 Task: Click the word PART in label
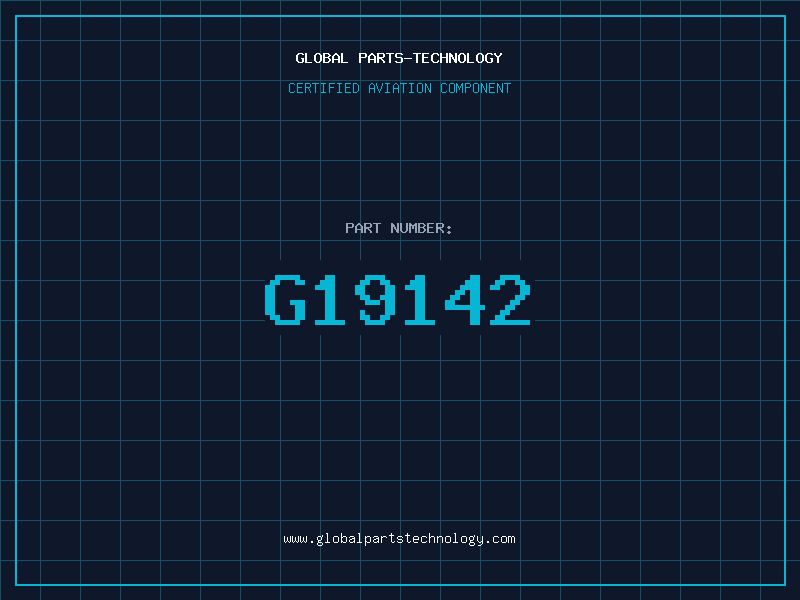coord(363,228)
